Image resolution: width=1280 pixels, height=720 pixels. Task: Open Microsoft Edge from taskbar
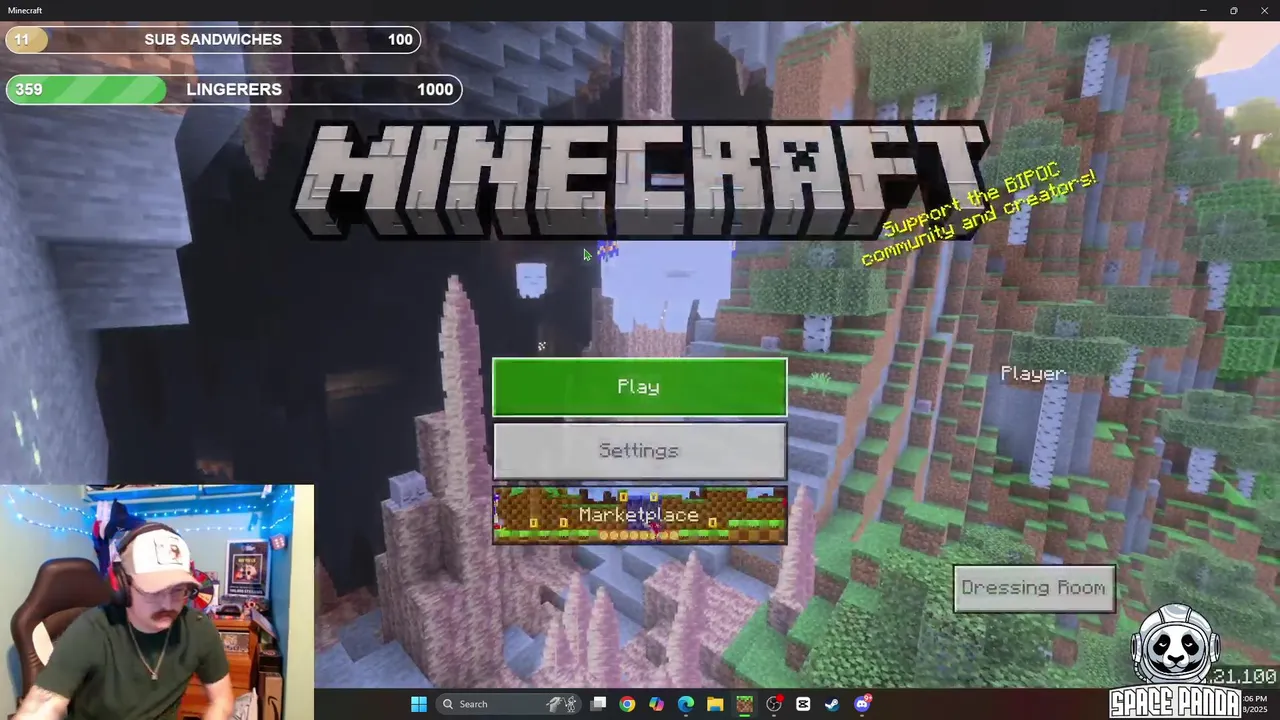[686, 704]
